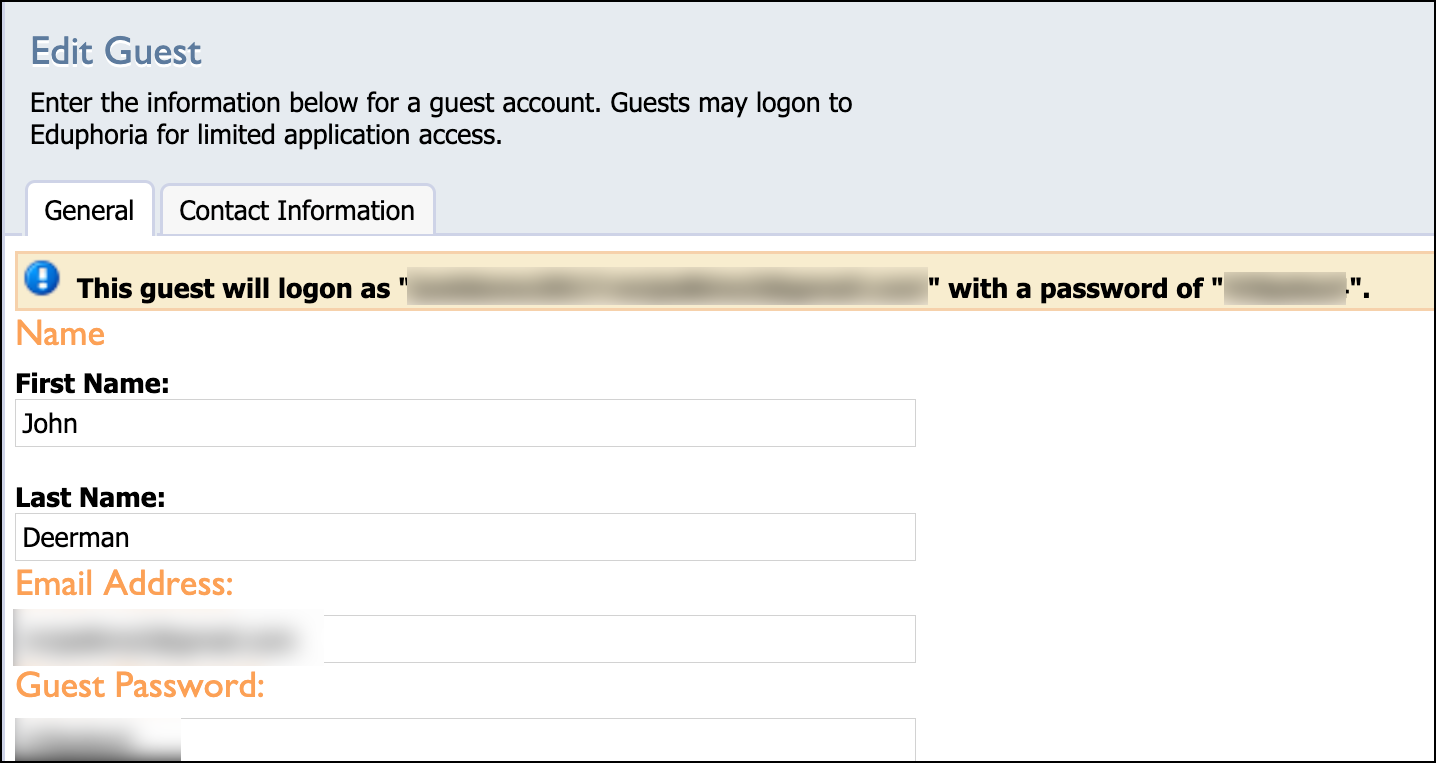
Task: Click the 'Enter the information below' description line
Action: 441,103
